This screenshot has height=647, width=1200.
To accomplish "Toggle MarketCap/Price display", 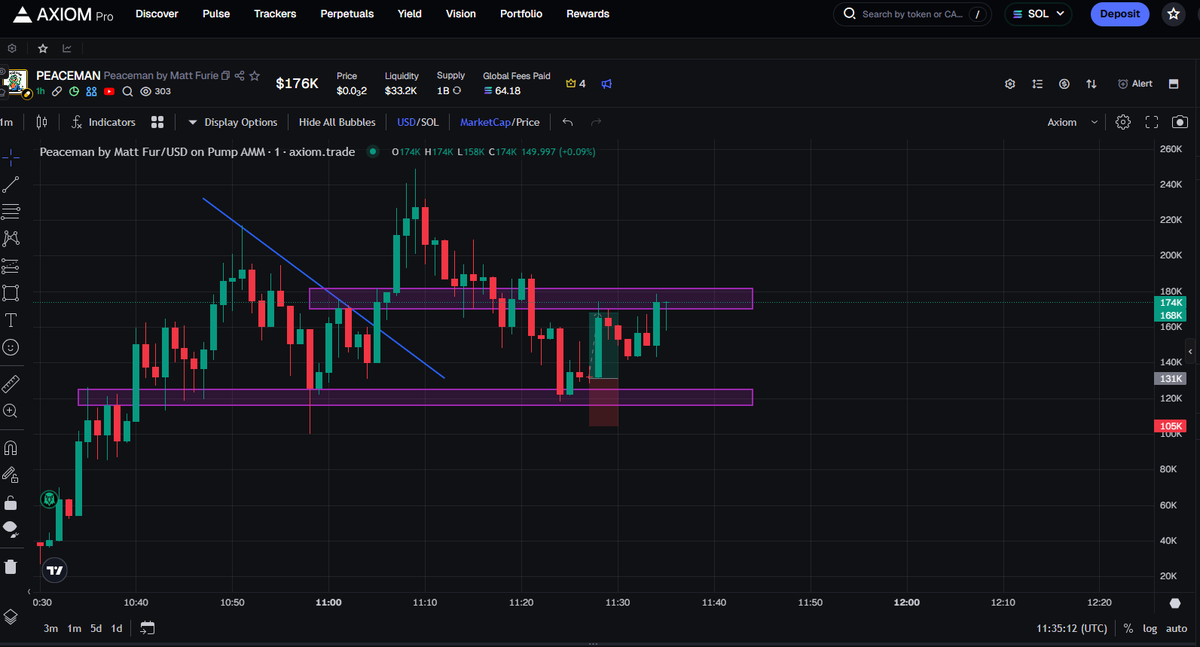I will (500, 122).
